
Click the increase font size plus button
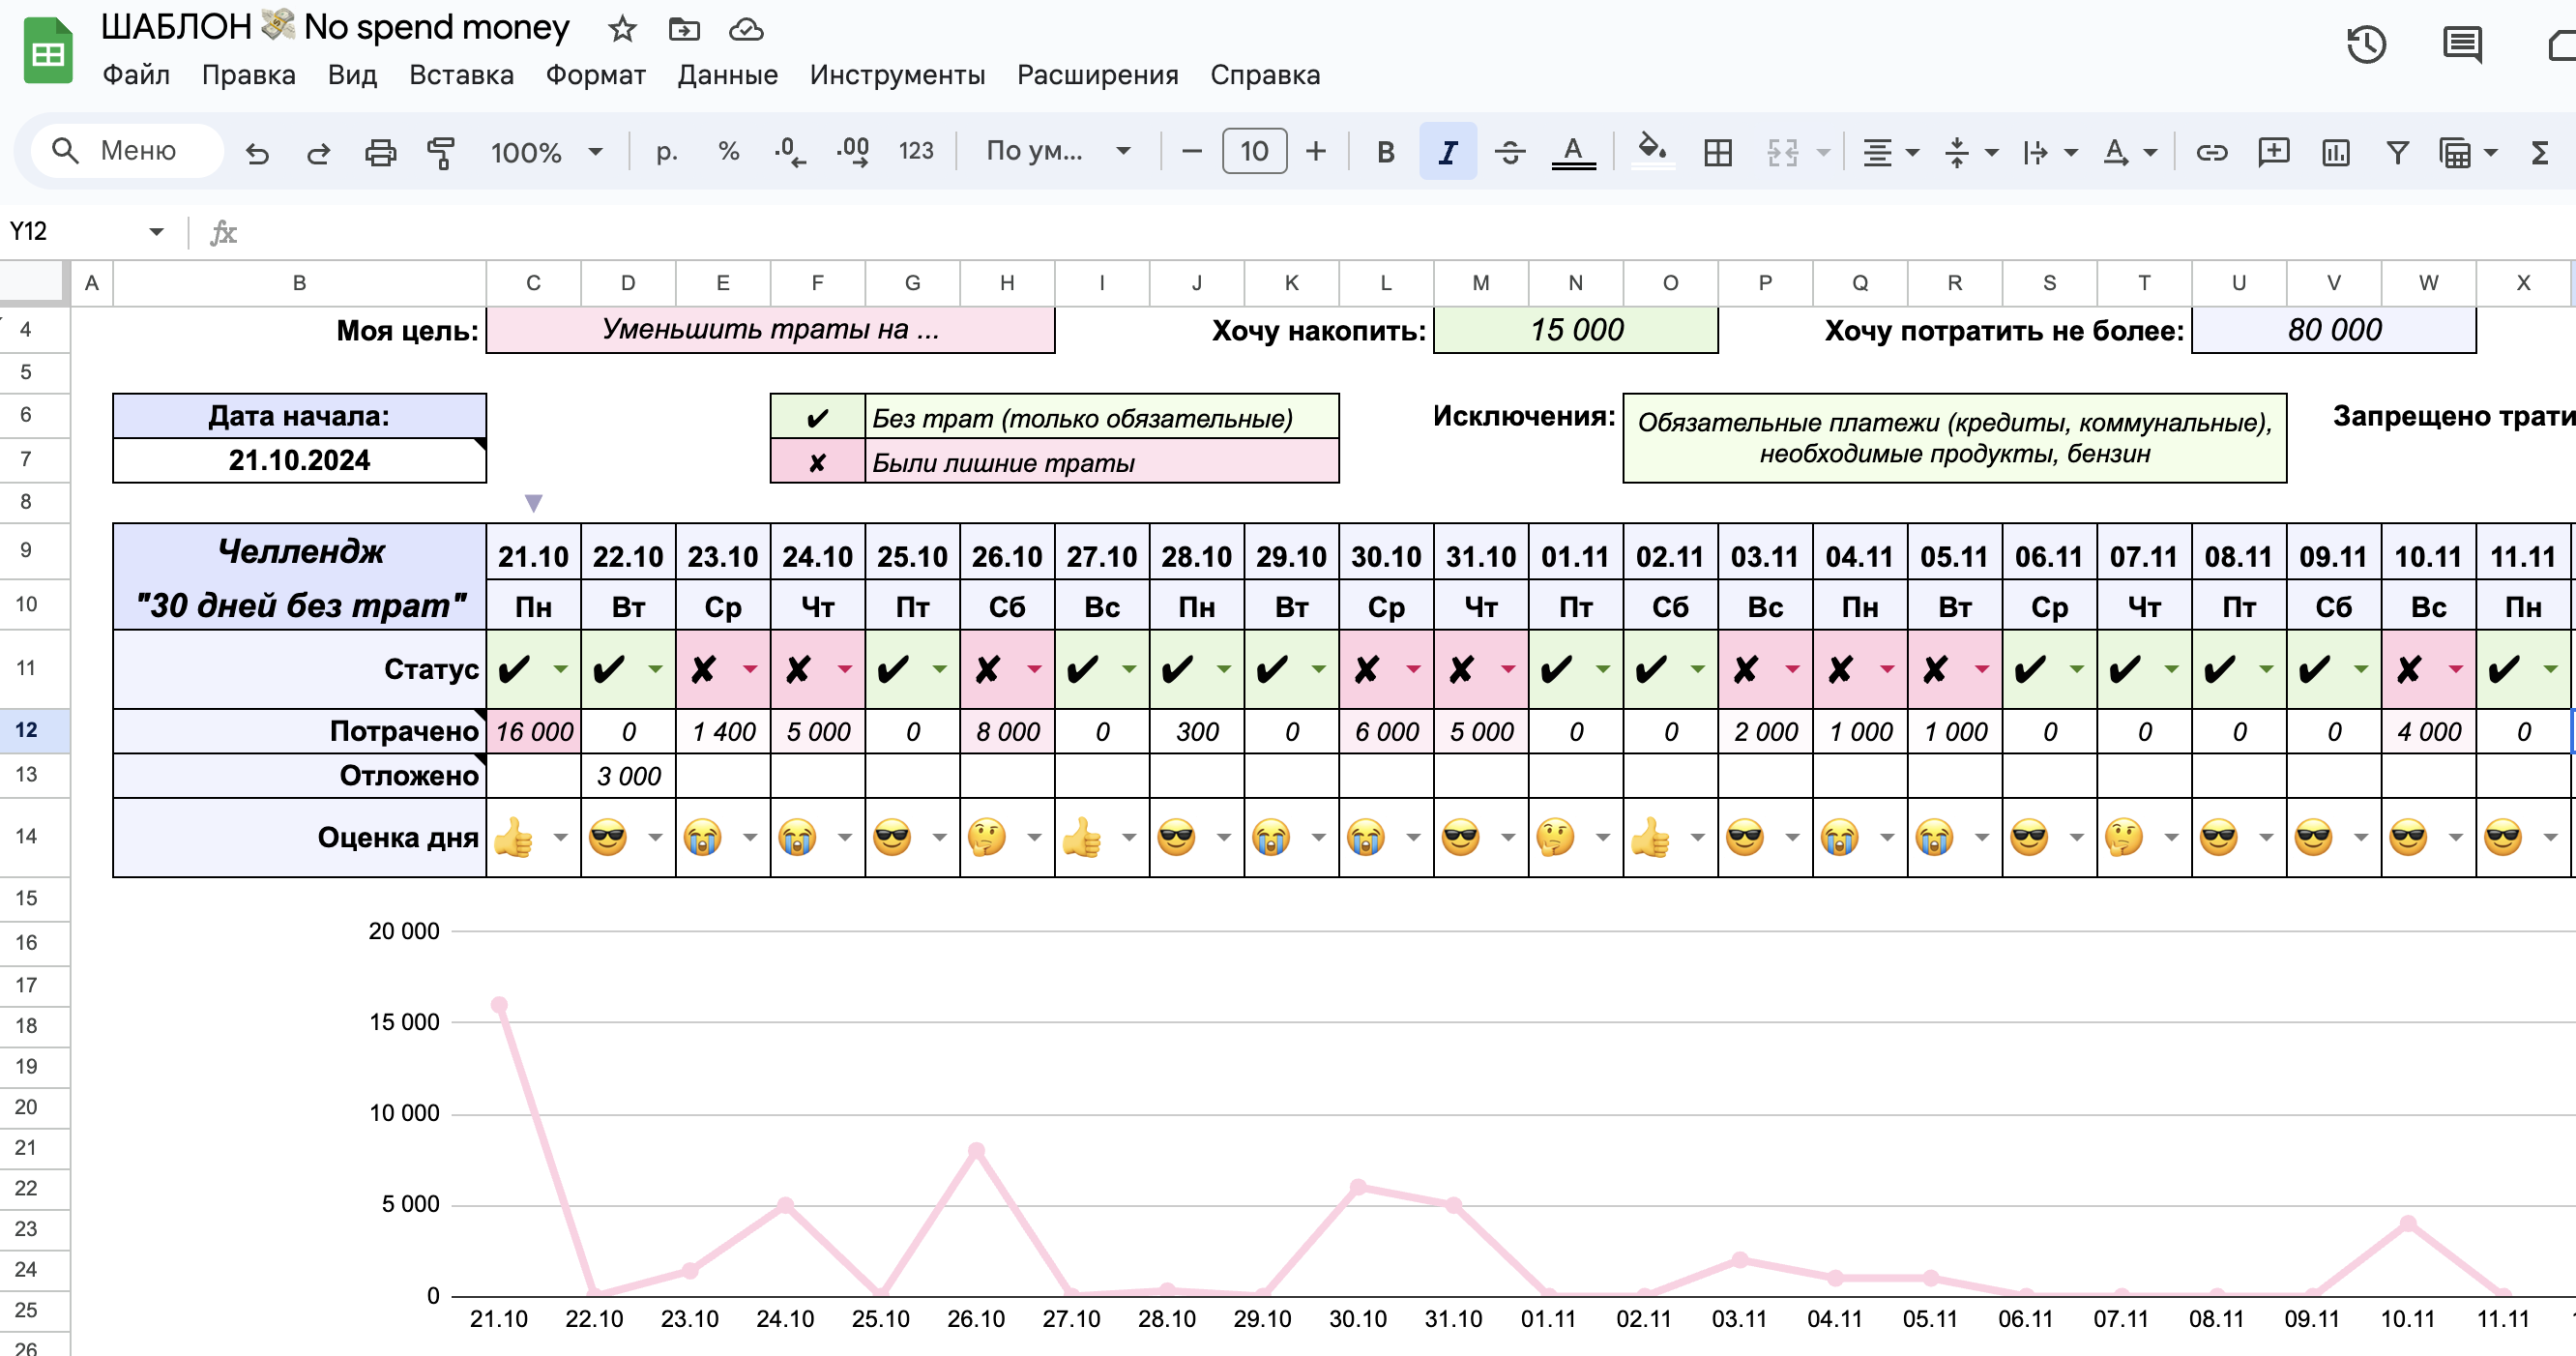pyautogui.click(x=1316, y=151)
